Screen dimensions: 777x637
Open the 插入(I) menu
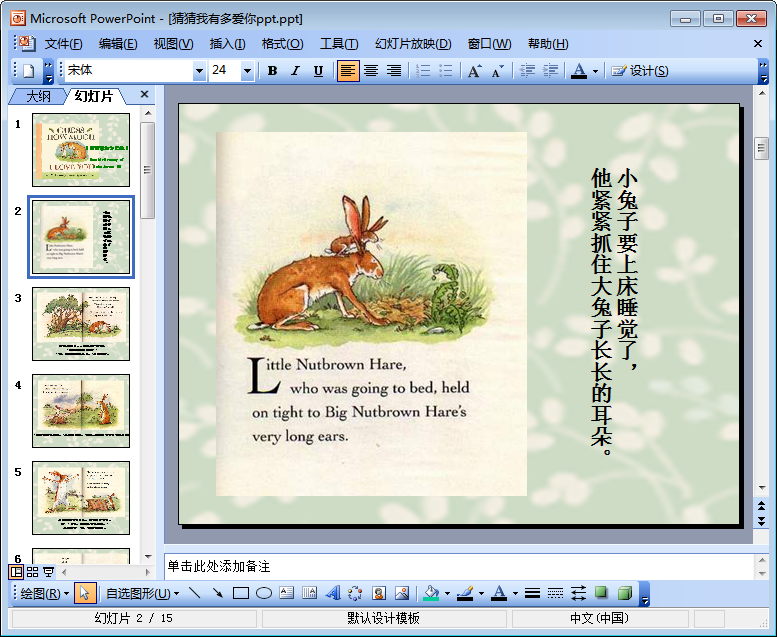227,44
